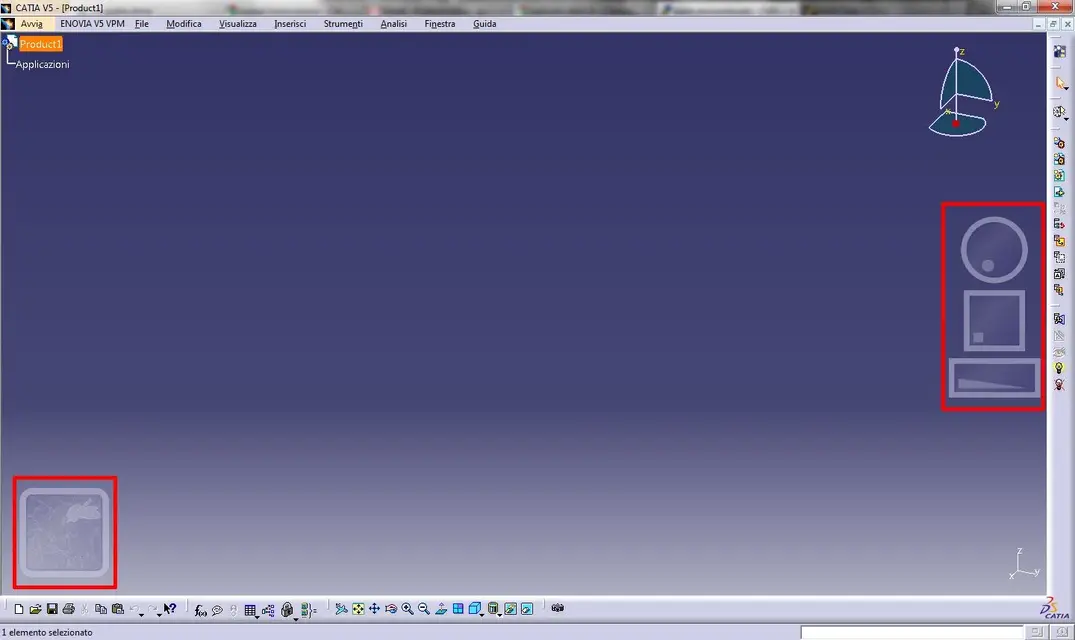Open the redo history dropdown arrow
The height and width of the screenshot is (640, 1075).
click(x=159, y=615)
